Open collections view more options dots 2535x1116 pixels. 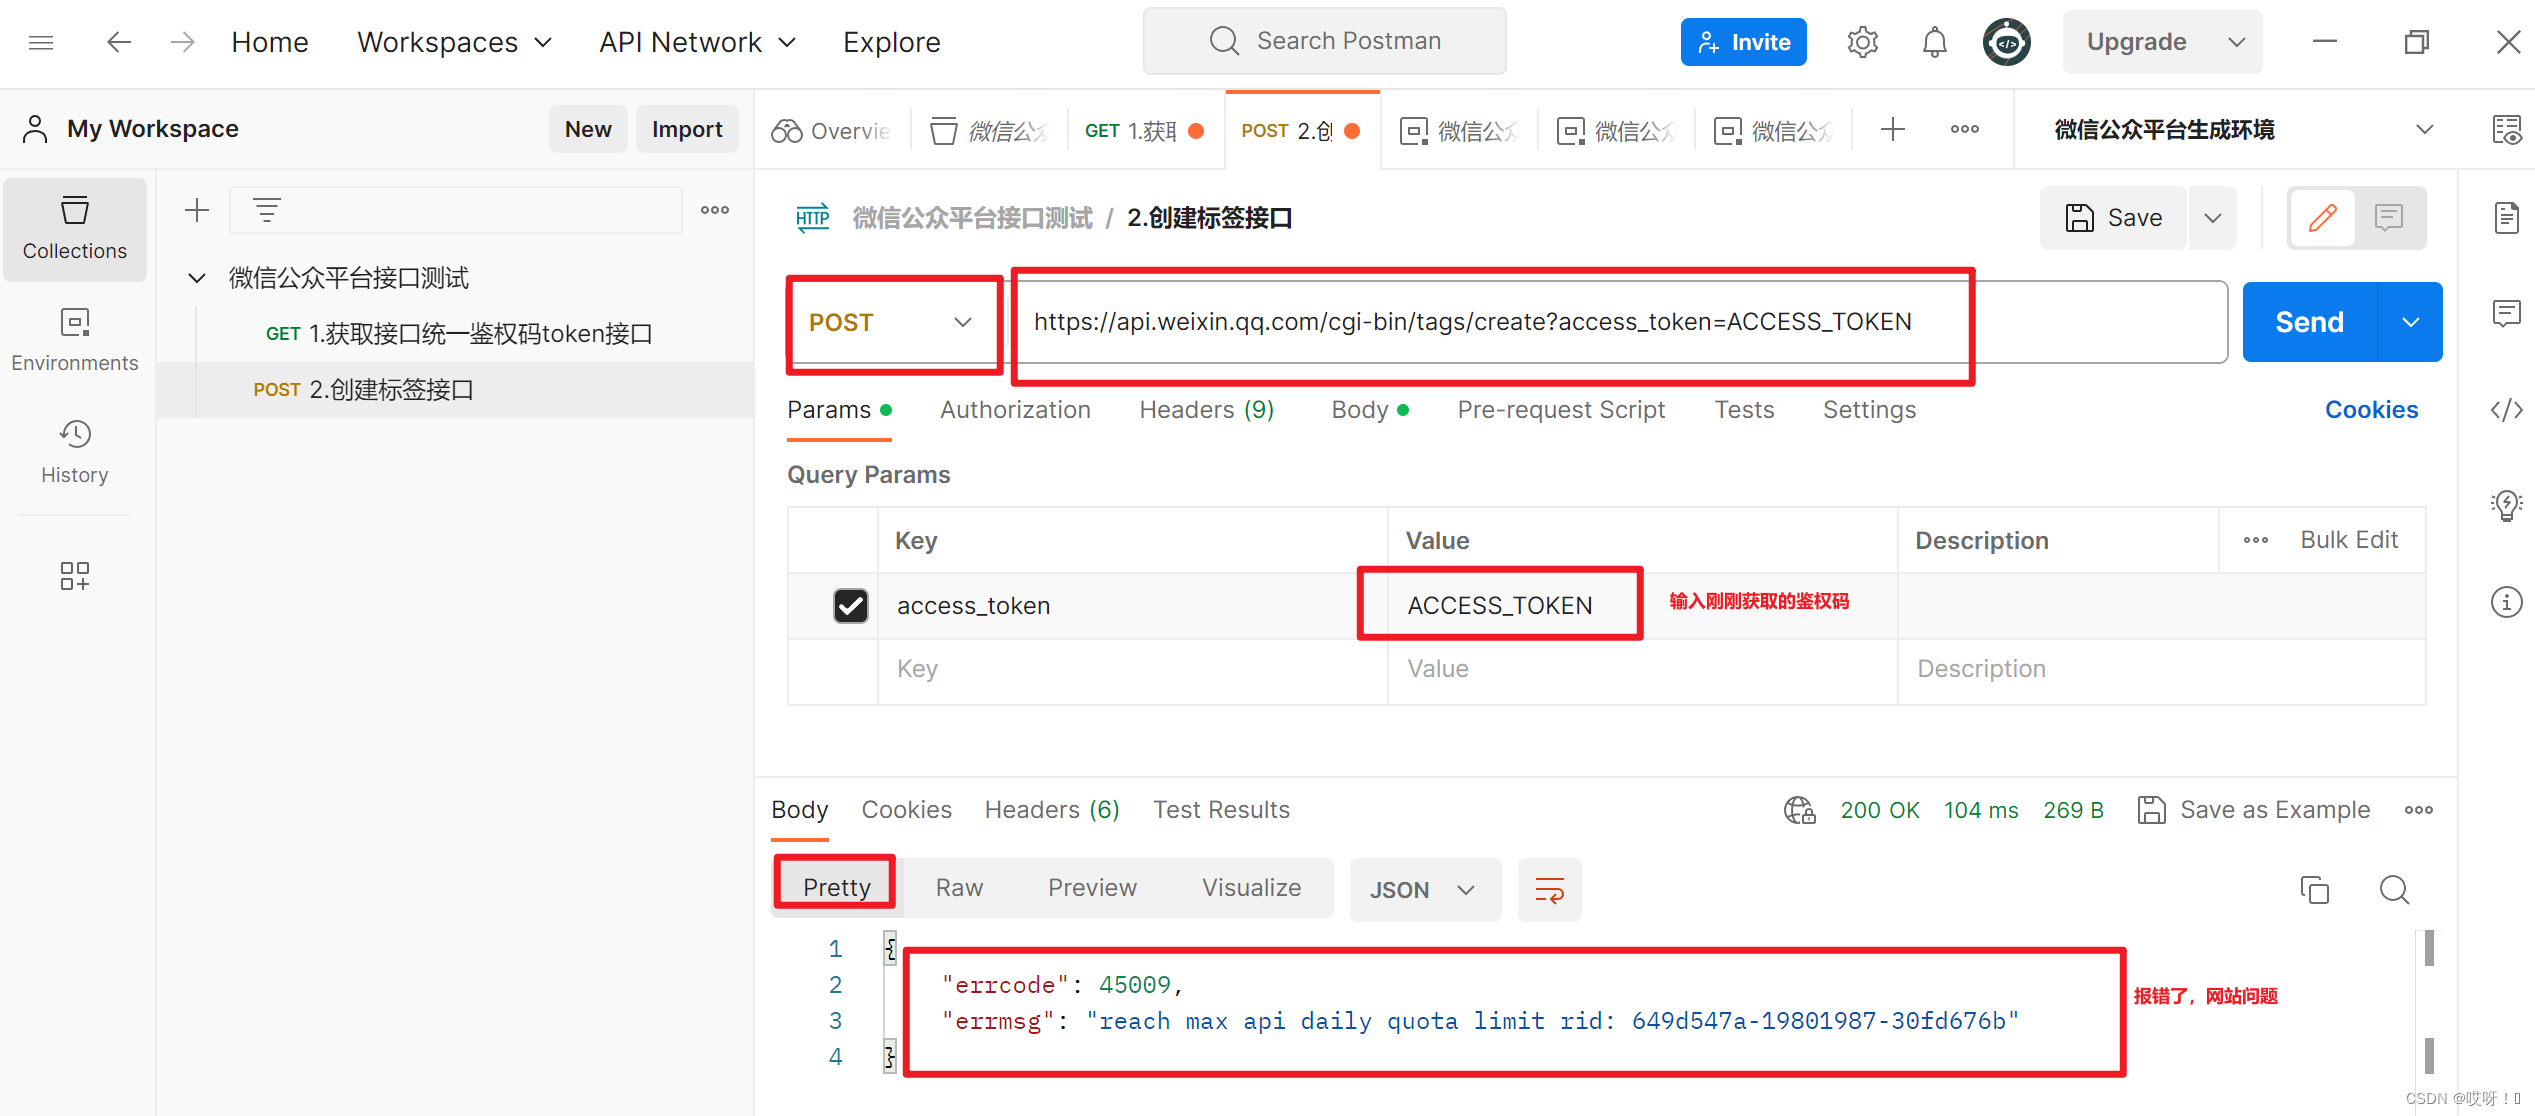(x=715, y=210)
